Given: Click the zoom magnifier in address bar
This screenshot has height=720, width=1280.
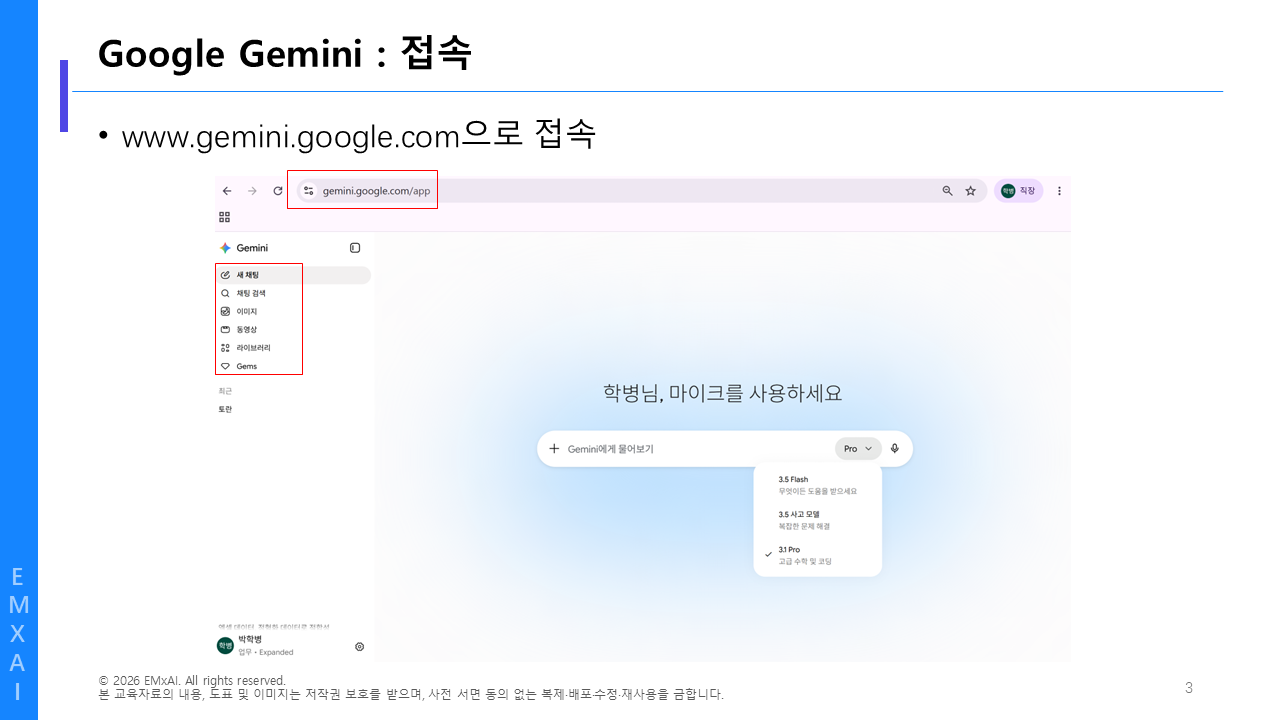Looking at the screenshot, I should pyautogui.click(x=947, y=191).
